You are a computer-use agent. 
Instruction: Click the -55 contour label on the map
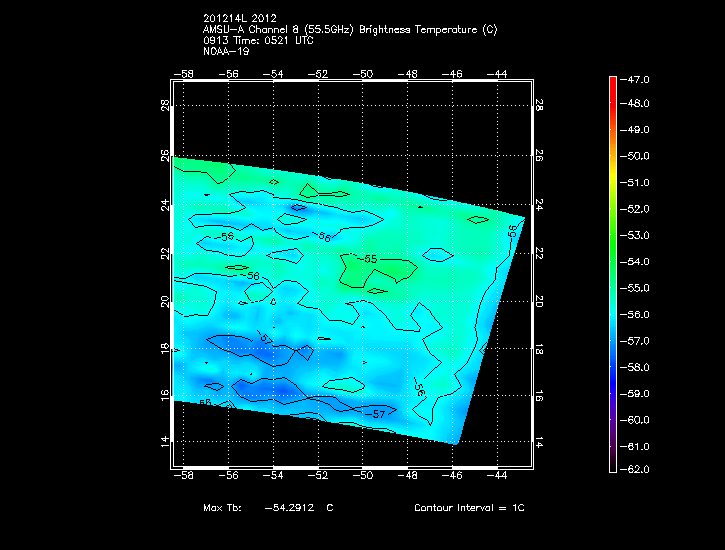click(x=370, y=259)
